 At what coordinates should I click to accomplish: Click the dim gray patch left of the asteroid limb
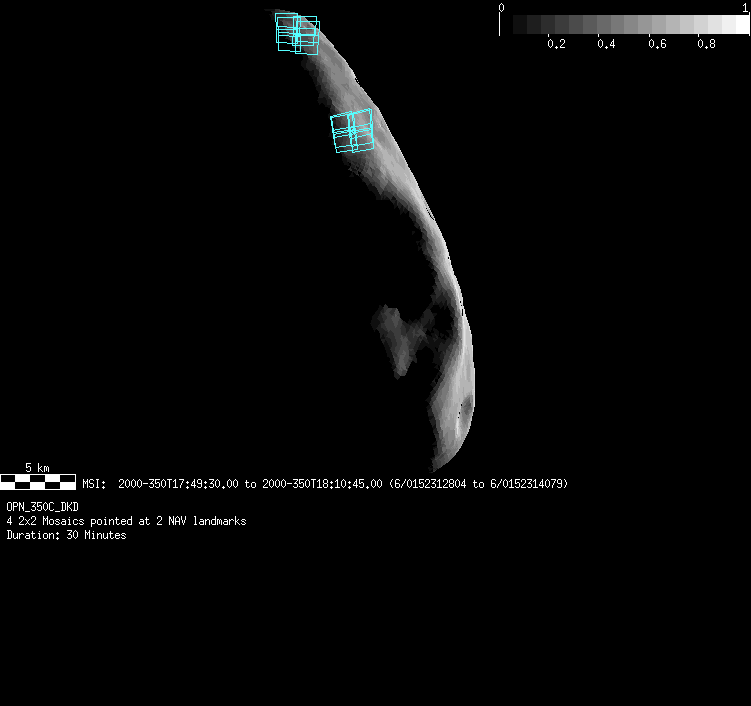398,338
